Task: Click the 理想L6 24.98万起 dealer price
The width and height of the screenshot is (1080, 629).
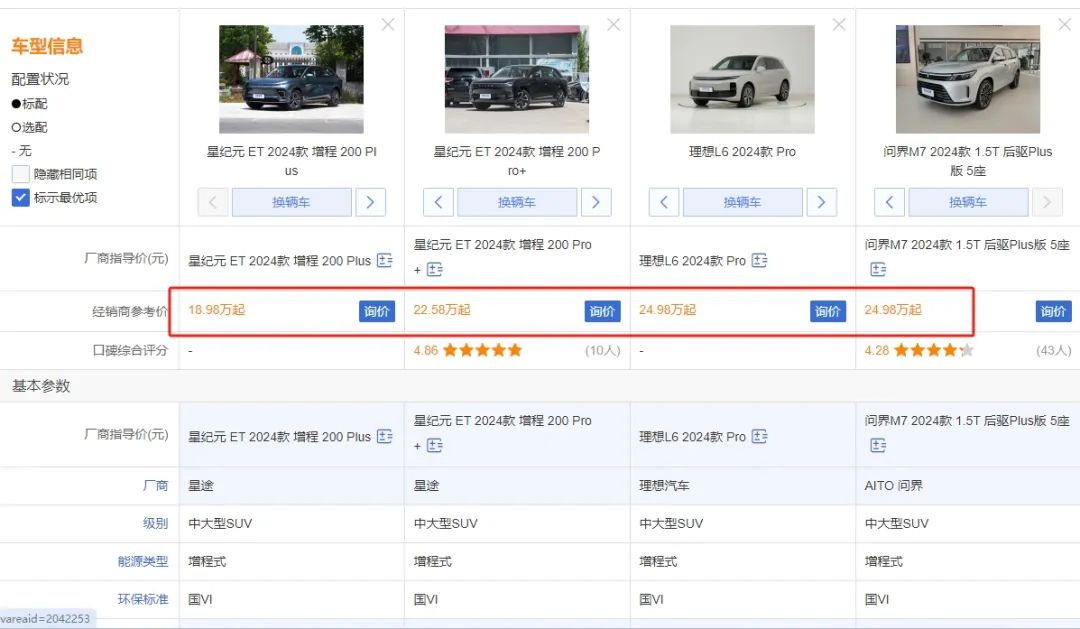Action: [667, 310]
